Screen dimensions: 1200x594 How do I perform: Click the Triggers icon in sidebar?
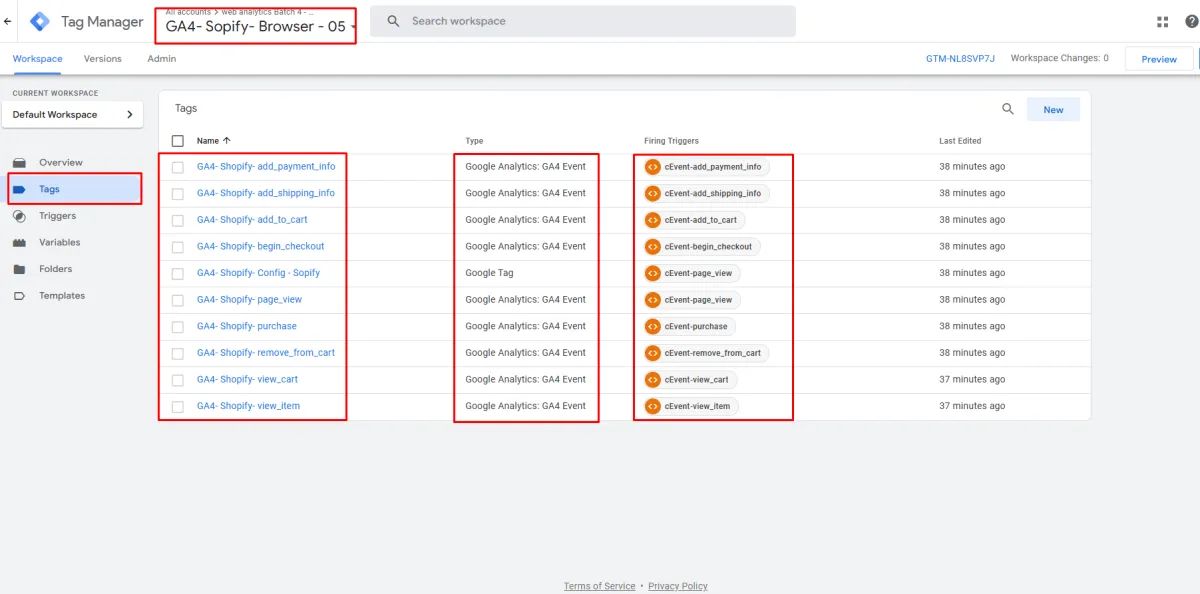[19, 216]
